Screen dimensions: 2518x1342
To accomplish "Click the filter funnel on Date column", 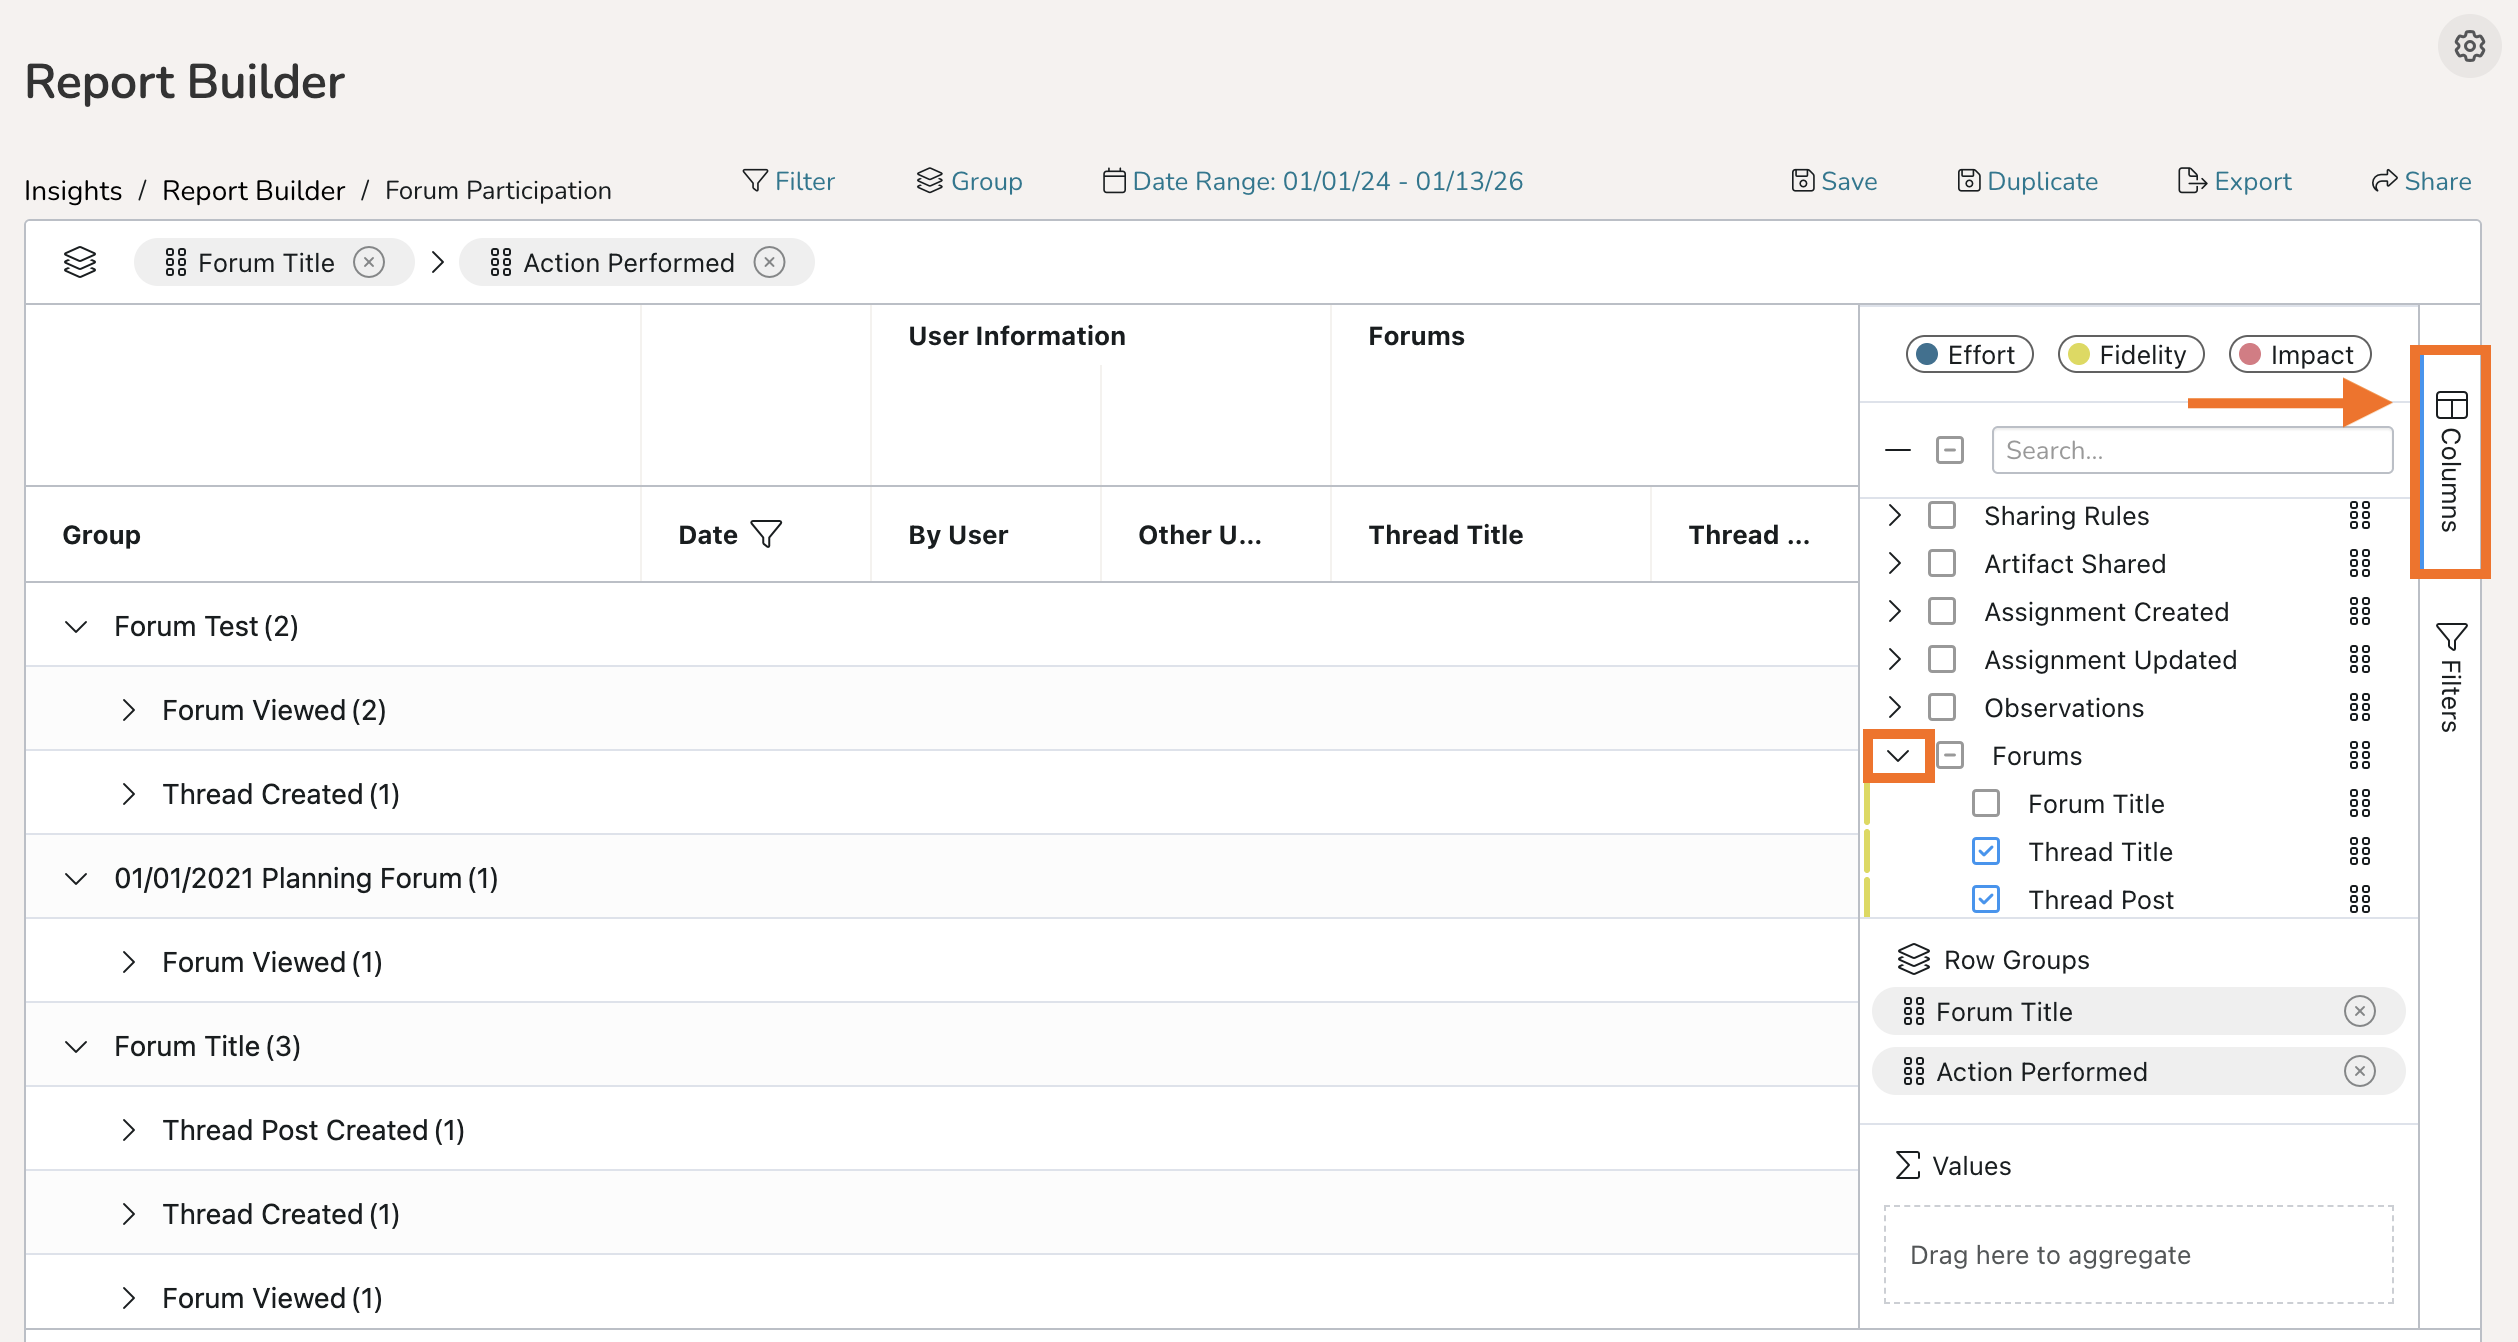I will point(766,534).
